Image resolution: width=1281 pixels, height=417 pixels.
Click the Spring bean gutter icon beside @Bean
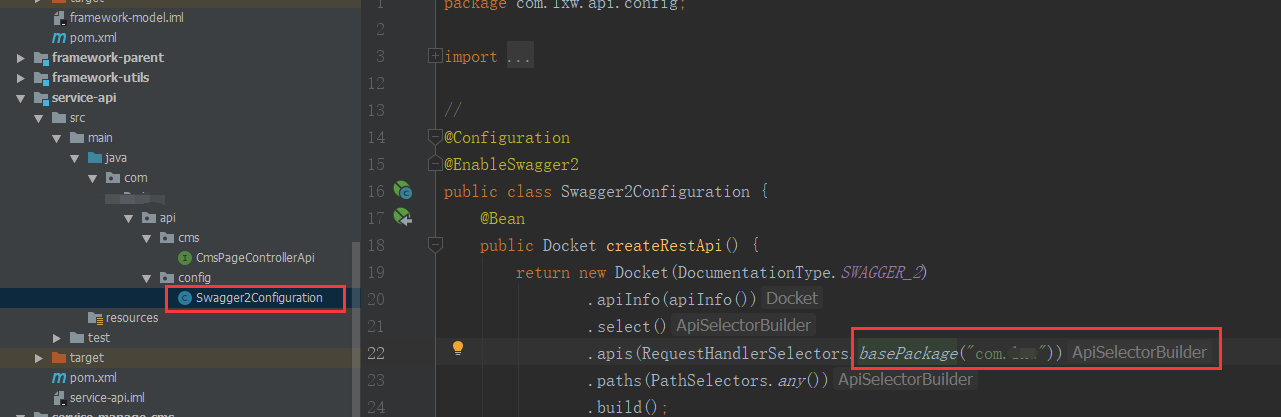tap(403, 216)
